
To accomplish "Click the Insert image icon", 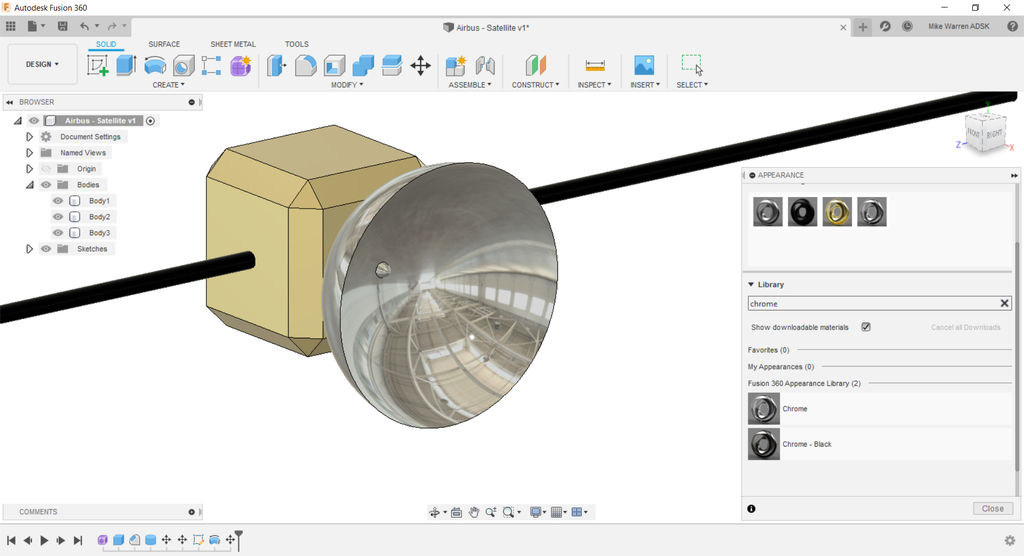I will click(644, 66).
